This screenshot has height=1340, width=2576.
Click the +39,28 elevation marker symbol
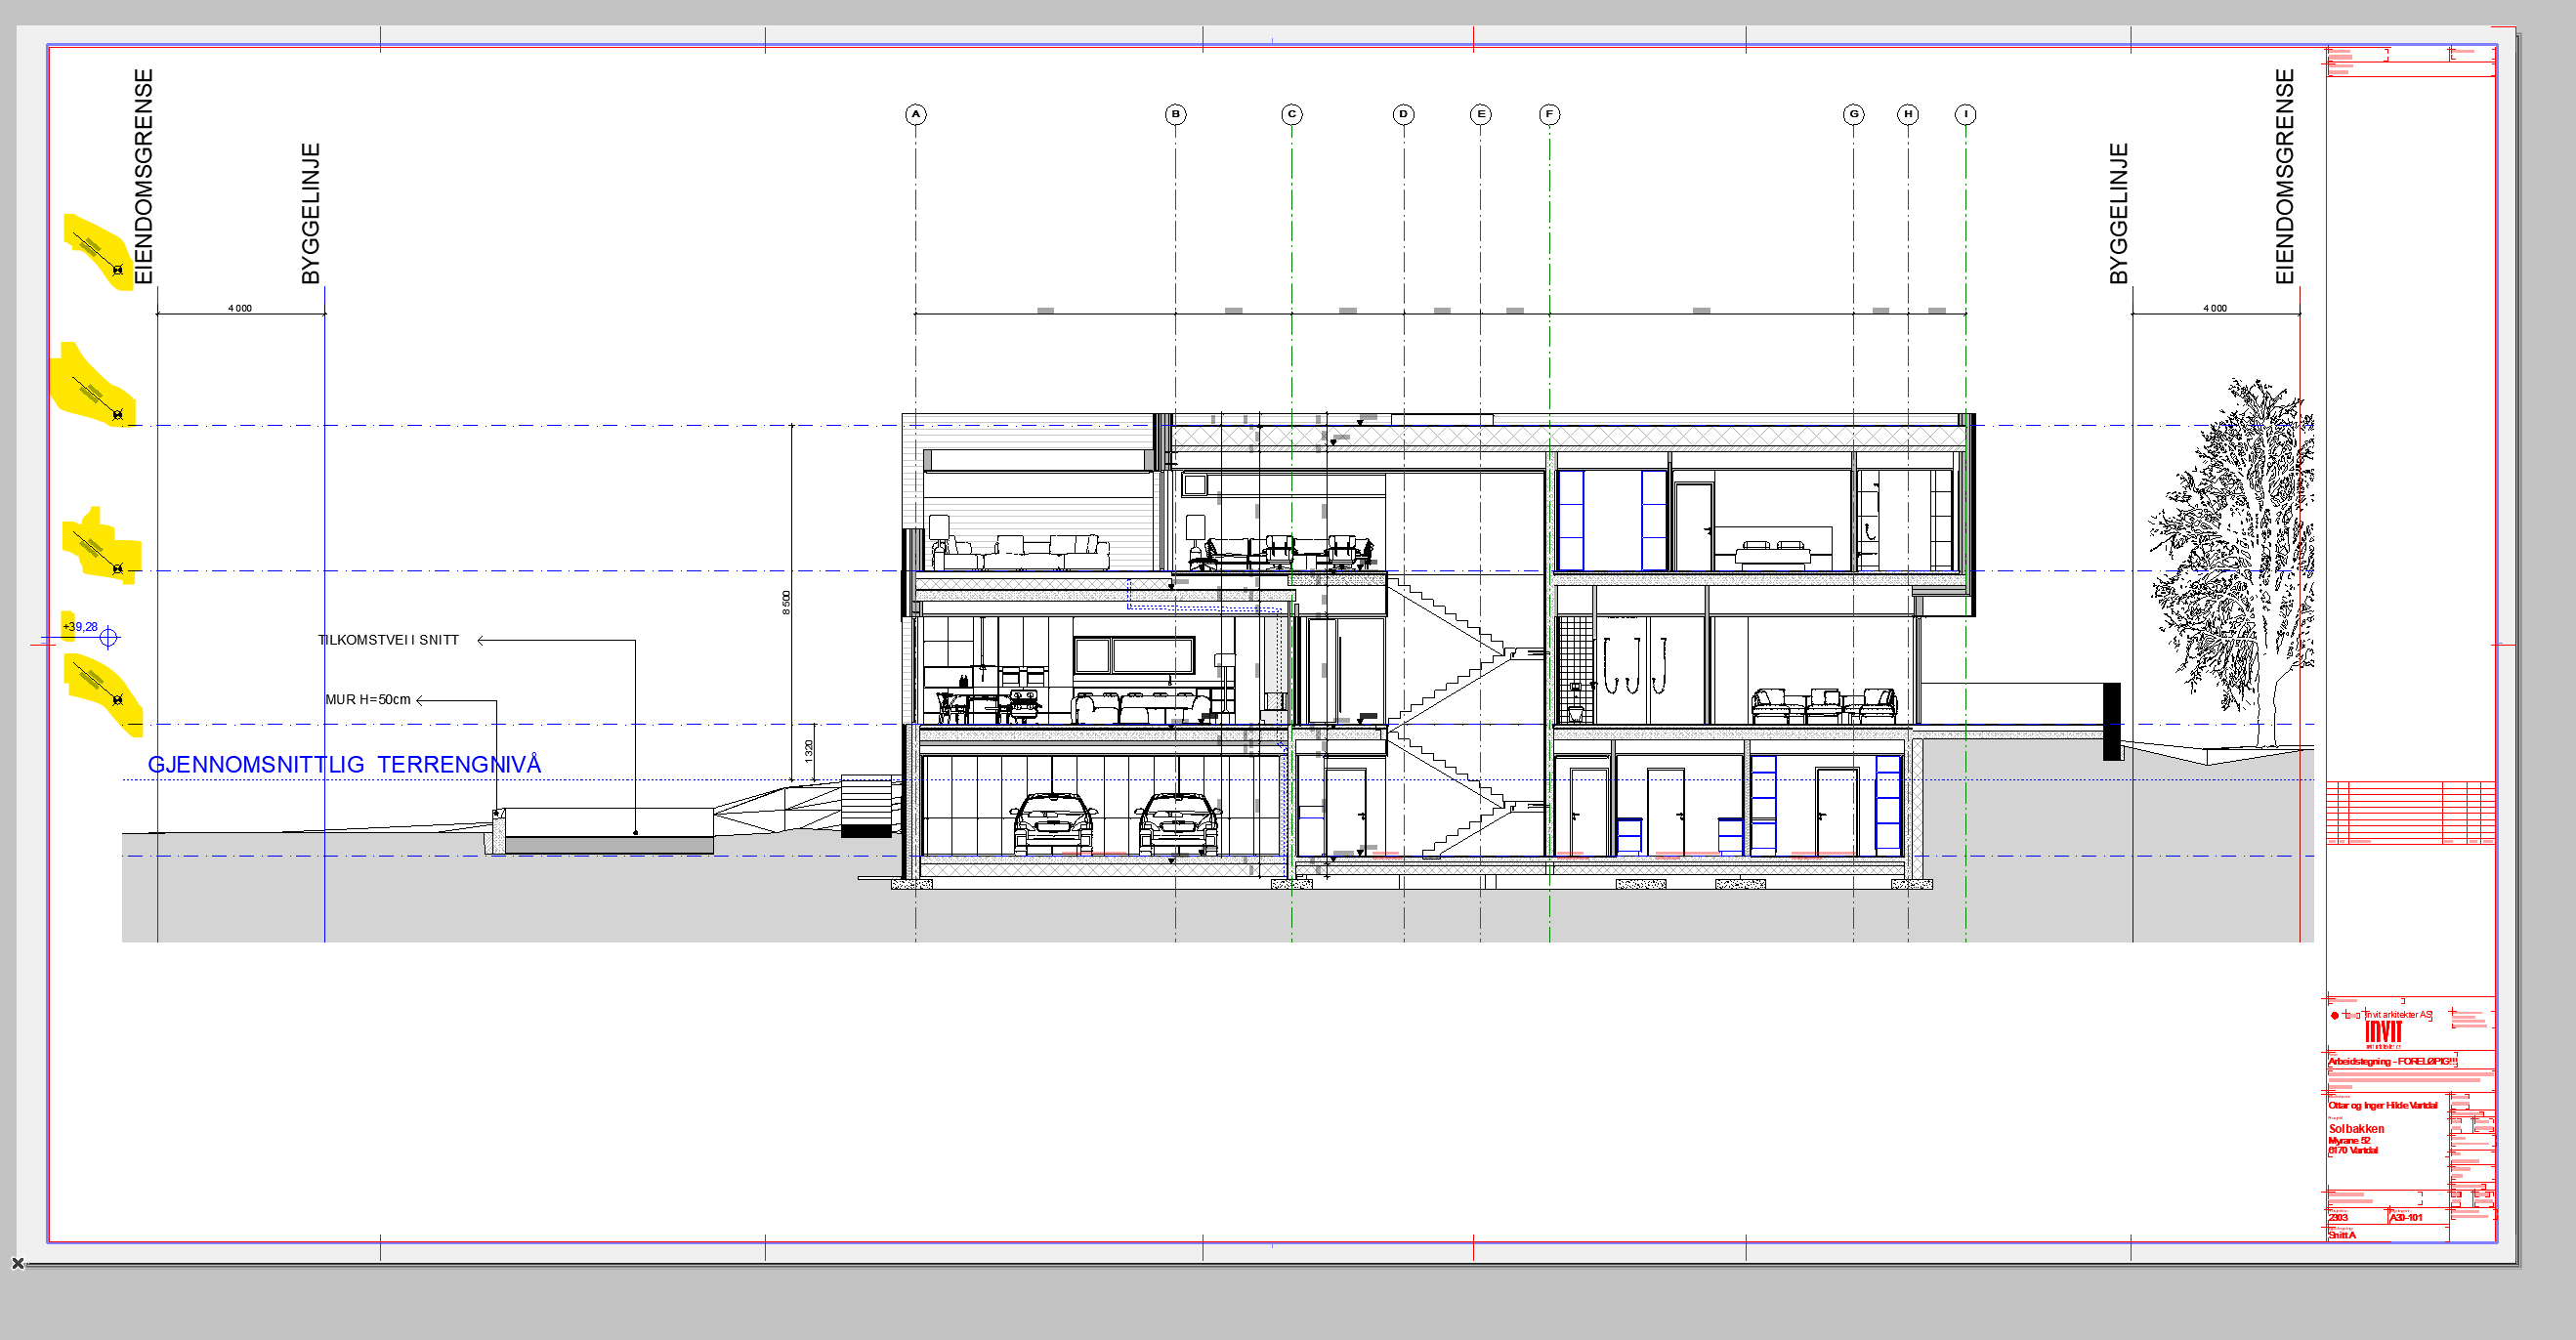109,637
